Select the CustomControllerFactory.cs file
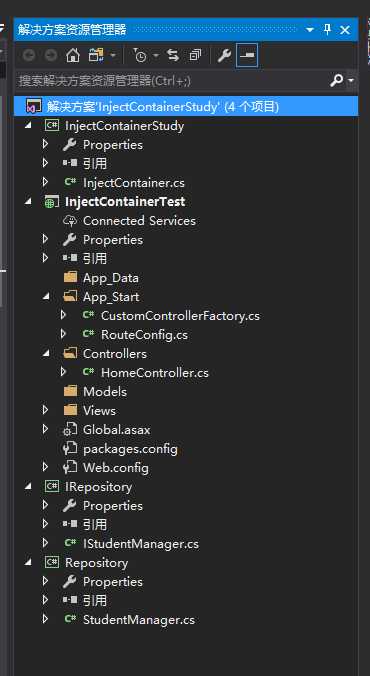Viewport: 370px width, 676px height. click(180, 316)
